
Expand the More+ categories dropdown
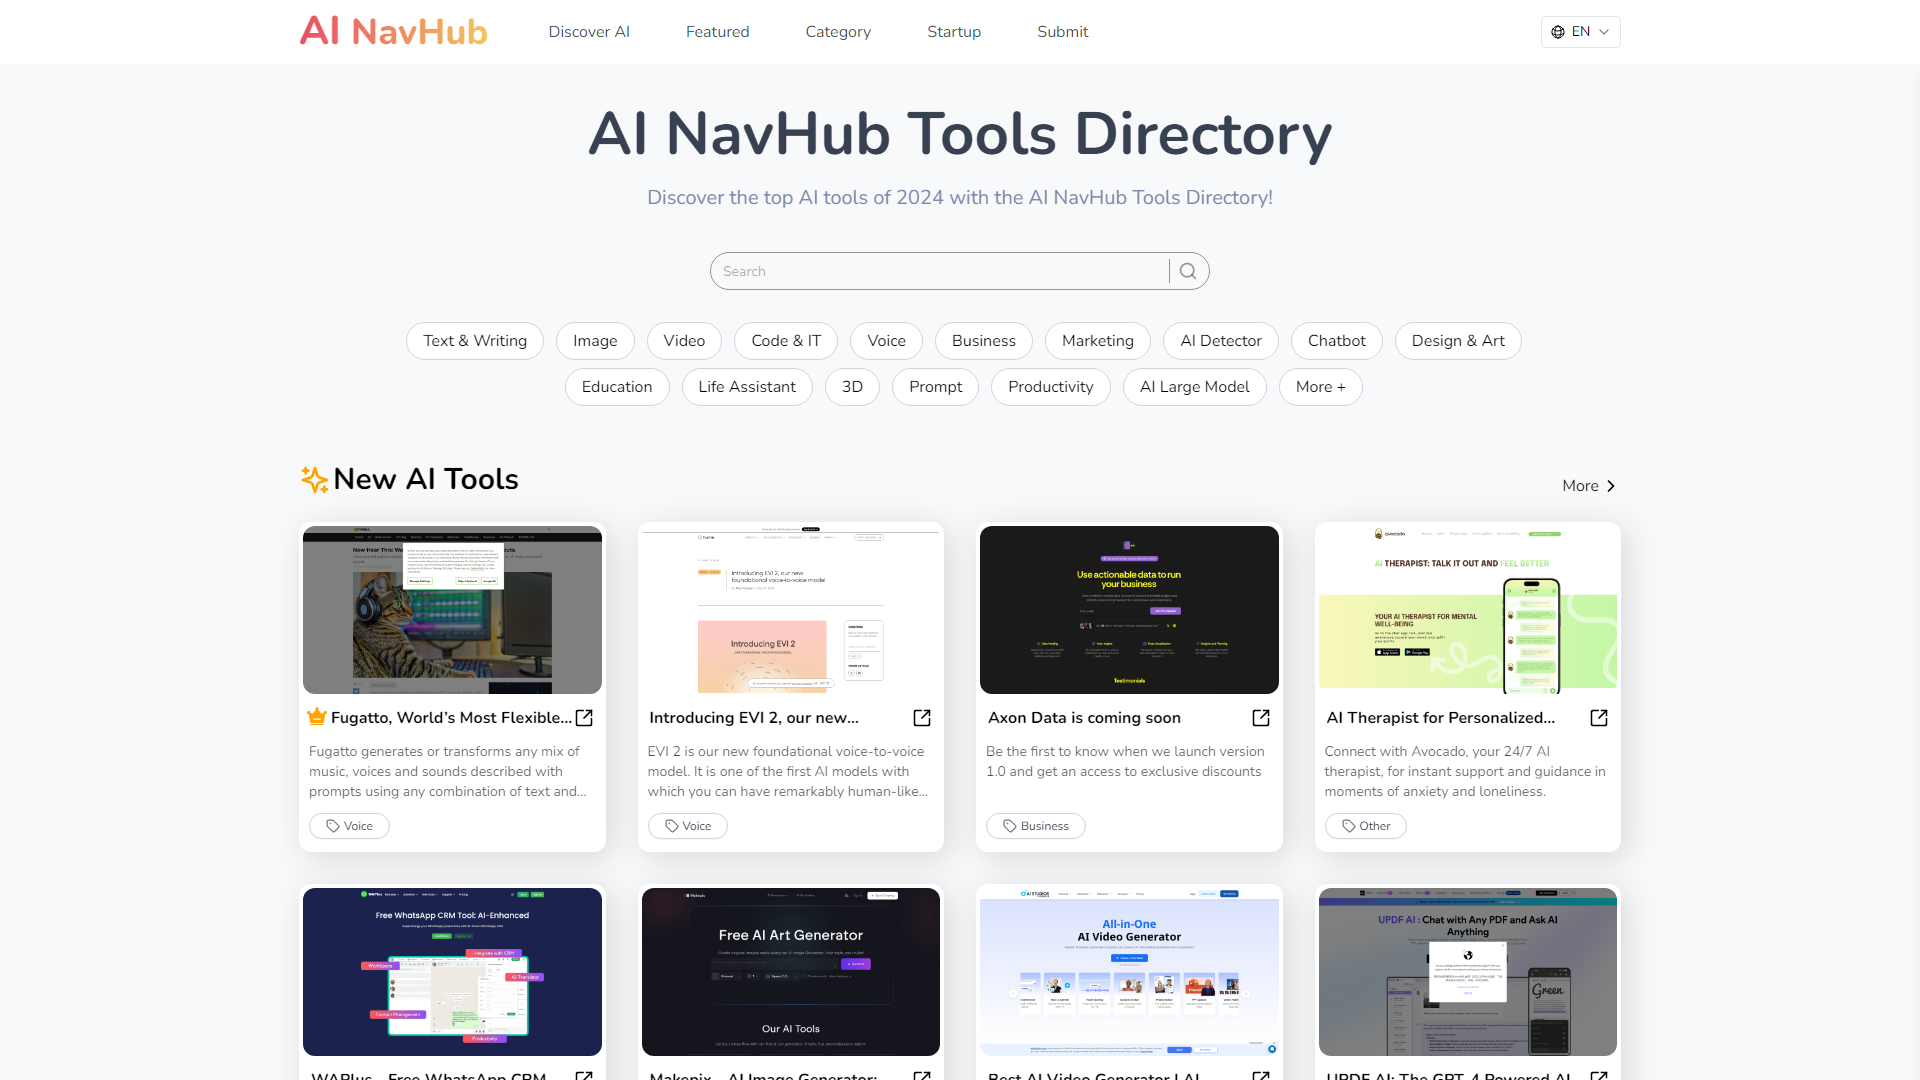click(1319, 385)
